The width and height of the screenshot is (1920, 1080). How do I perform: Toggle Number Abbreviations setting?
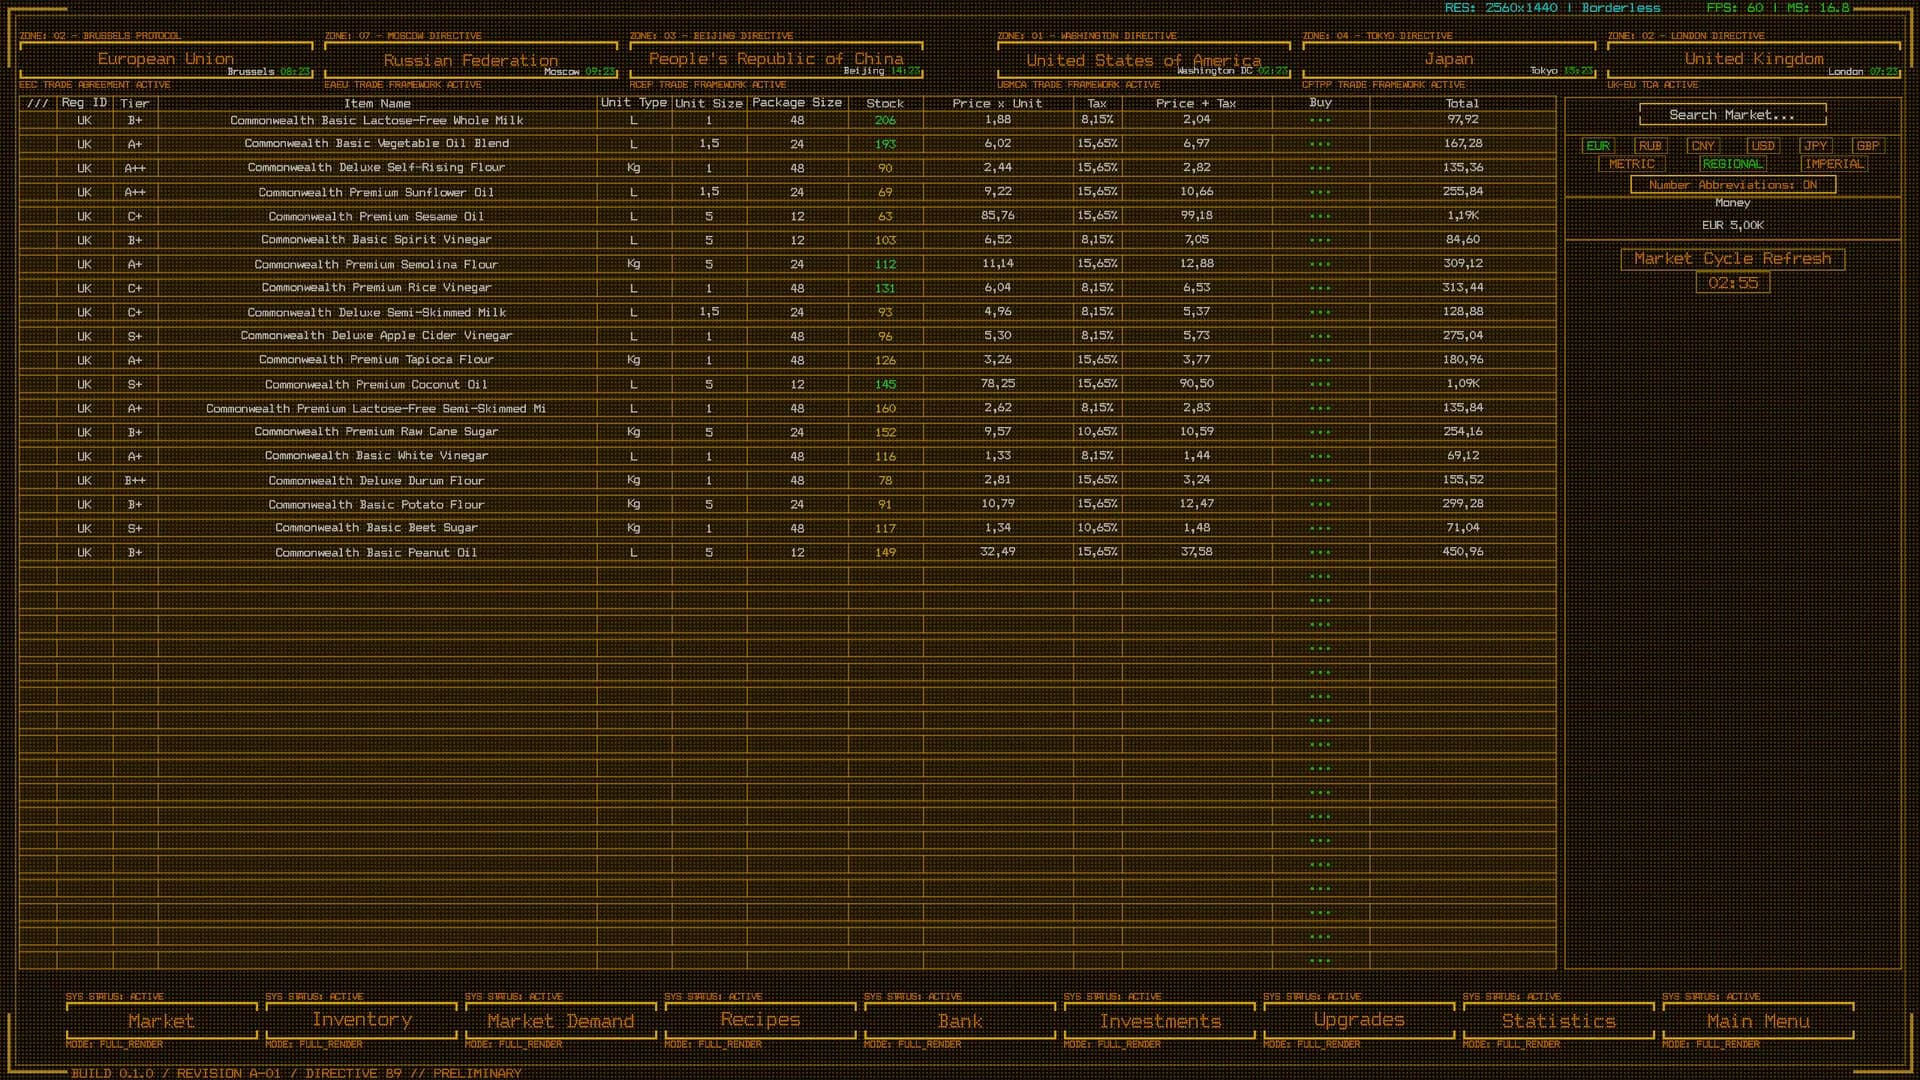pos(1733,185)
